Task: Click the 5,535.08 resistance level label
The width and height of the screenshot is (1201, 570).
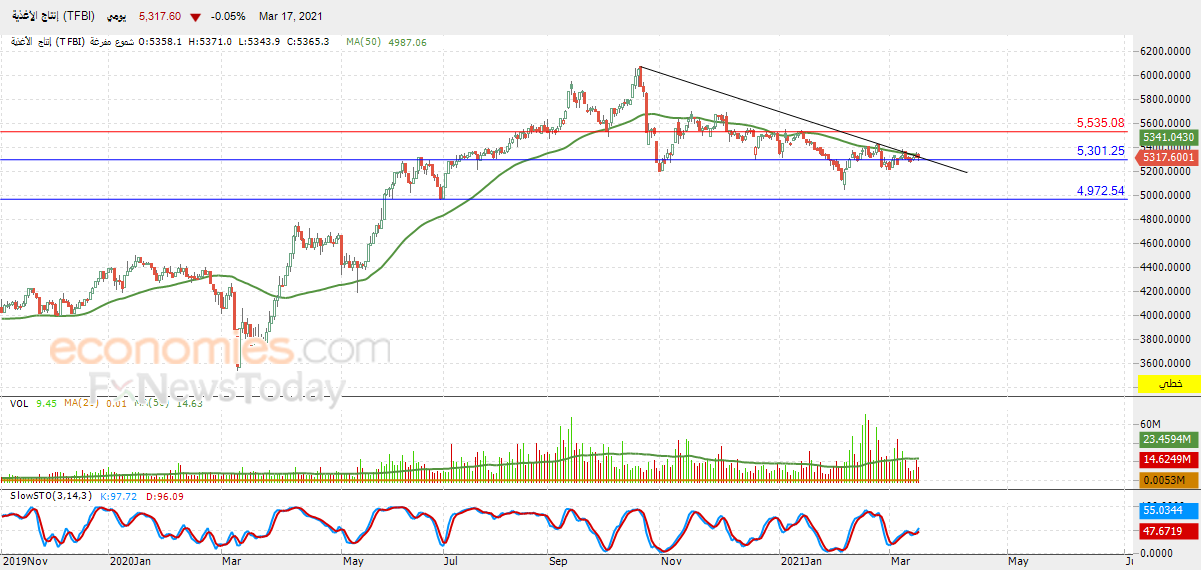Action: pyautogui.click(x=1101, y=123)
